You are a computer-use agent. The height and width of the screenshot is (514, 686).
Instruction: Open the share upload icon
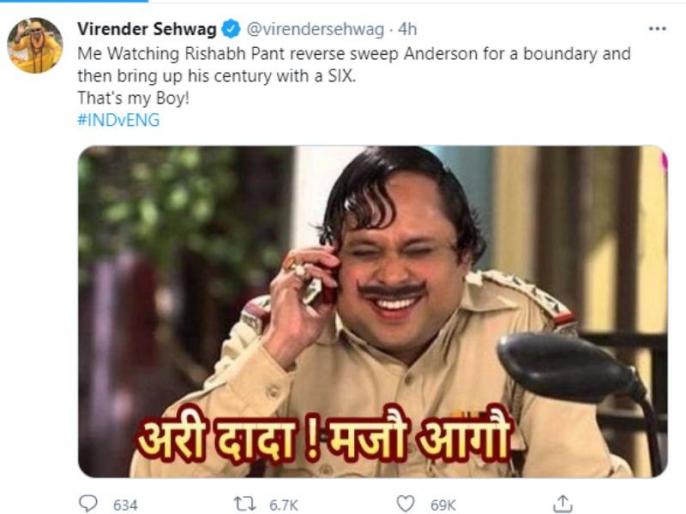tap(563, 504)
